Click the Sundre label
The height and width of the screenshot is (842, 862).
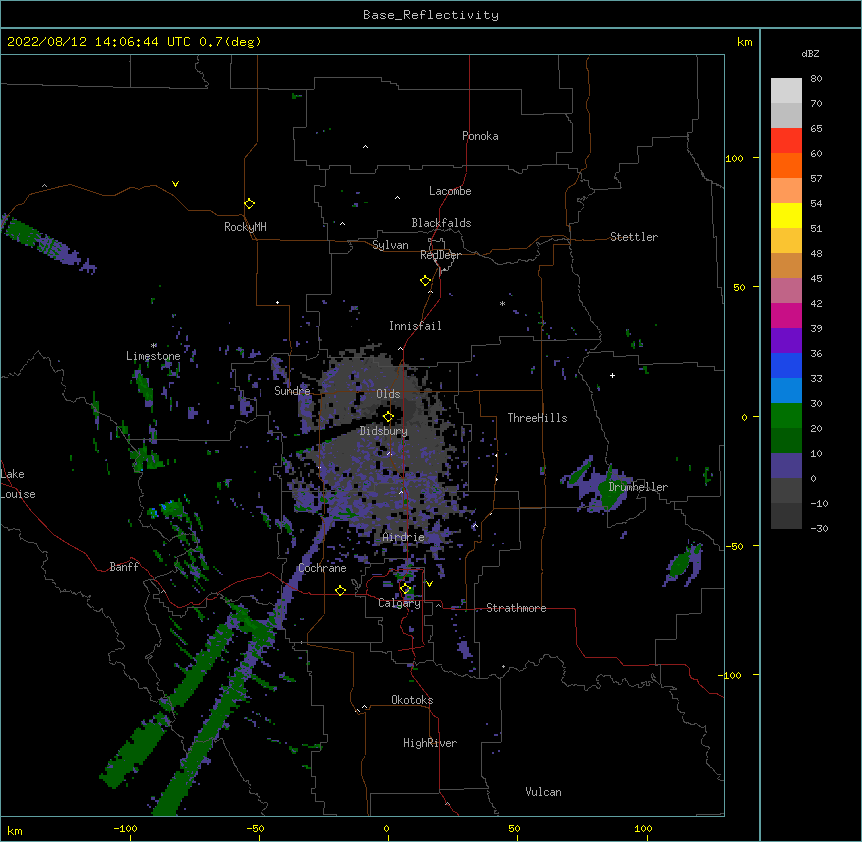(292, 391)
